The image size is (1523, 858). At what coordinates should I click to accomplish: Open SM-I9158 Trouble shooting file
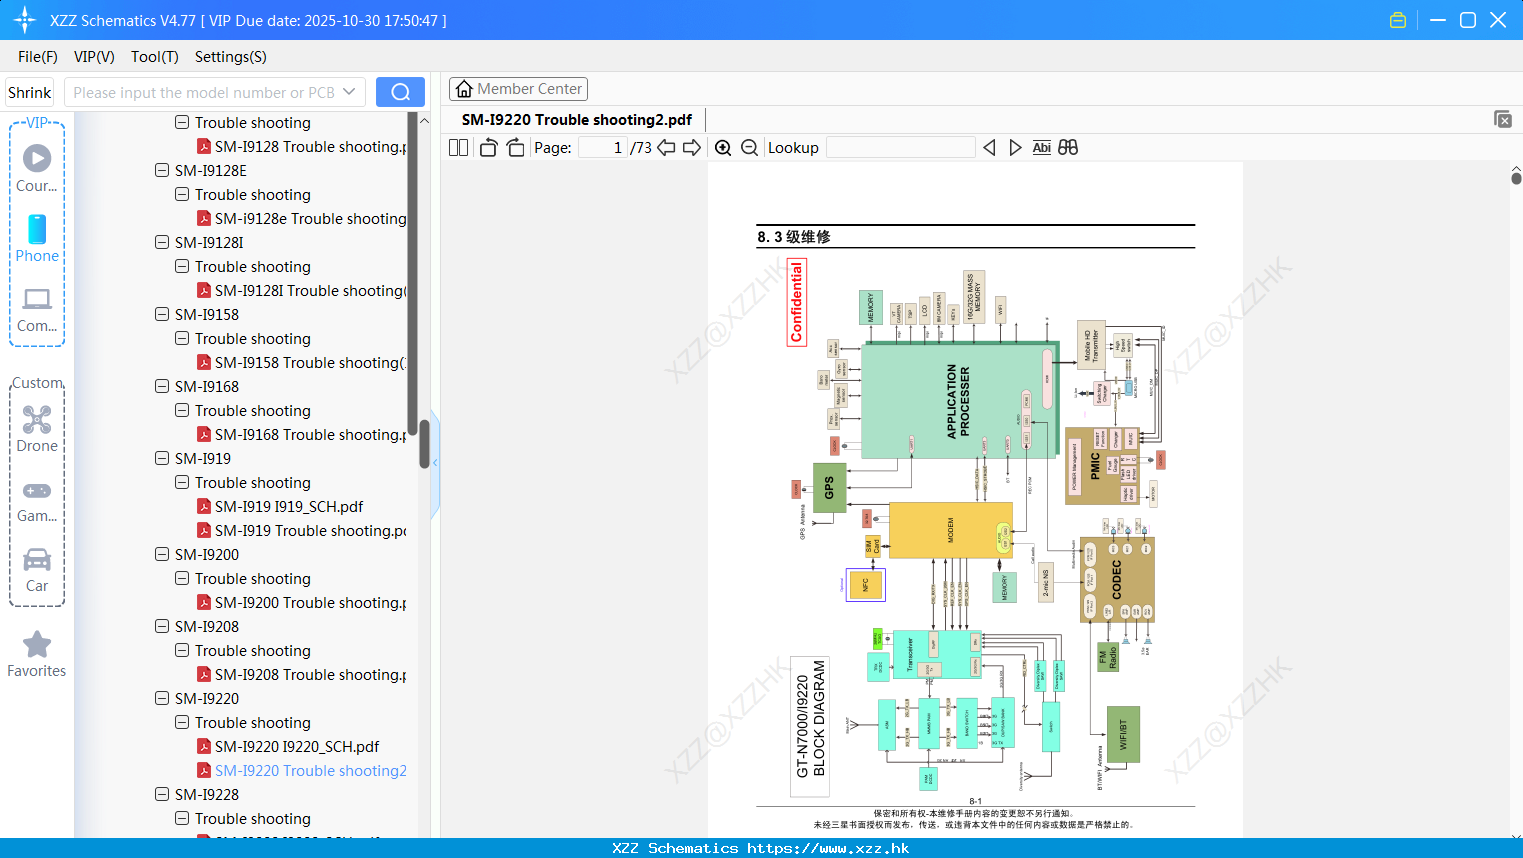pyautogui.click(x=301, y=362)
